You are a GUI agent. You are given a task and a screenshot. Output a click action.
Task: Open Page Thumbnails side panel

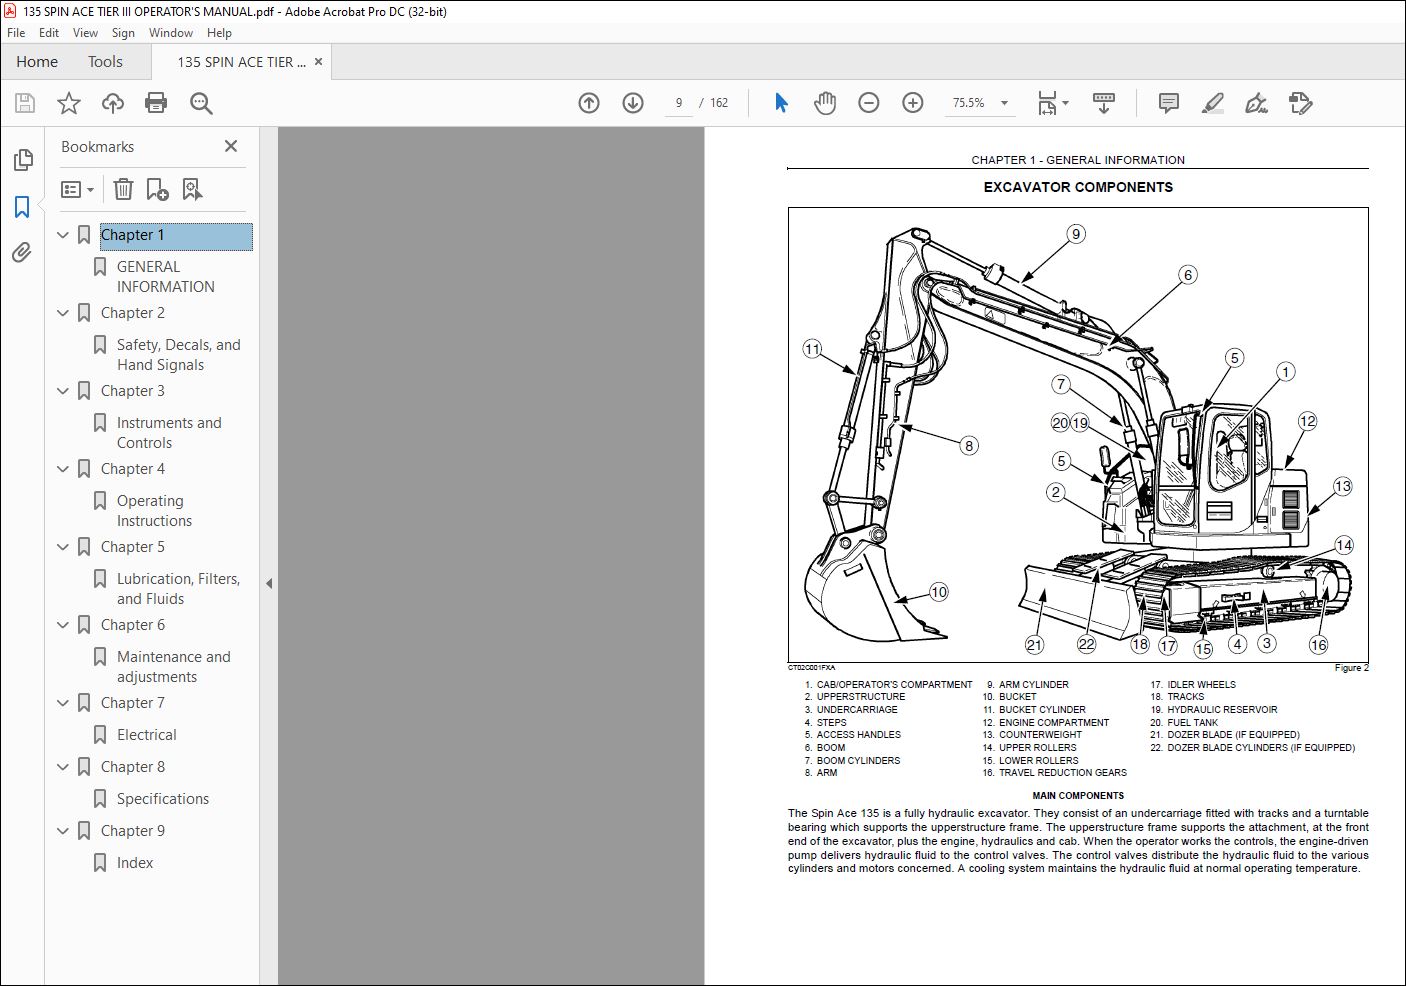click(22, 160)
